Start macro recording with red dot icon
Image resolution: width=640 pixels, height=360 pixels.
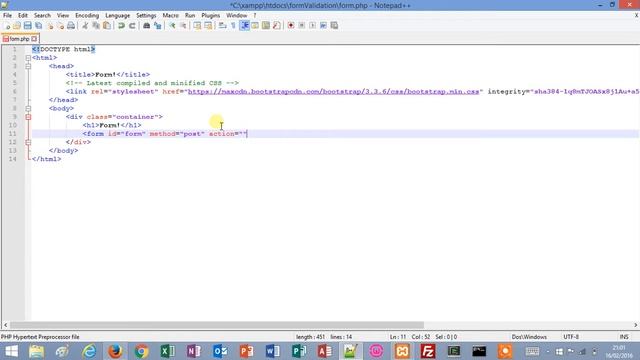tap(291, 26)
